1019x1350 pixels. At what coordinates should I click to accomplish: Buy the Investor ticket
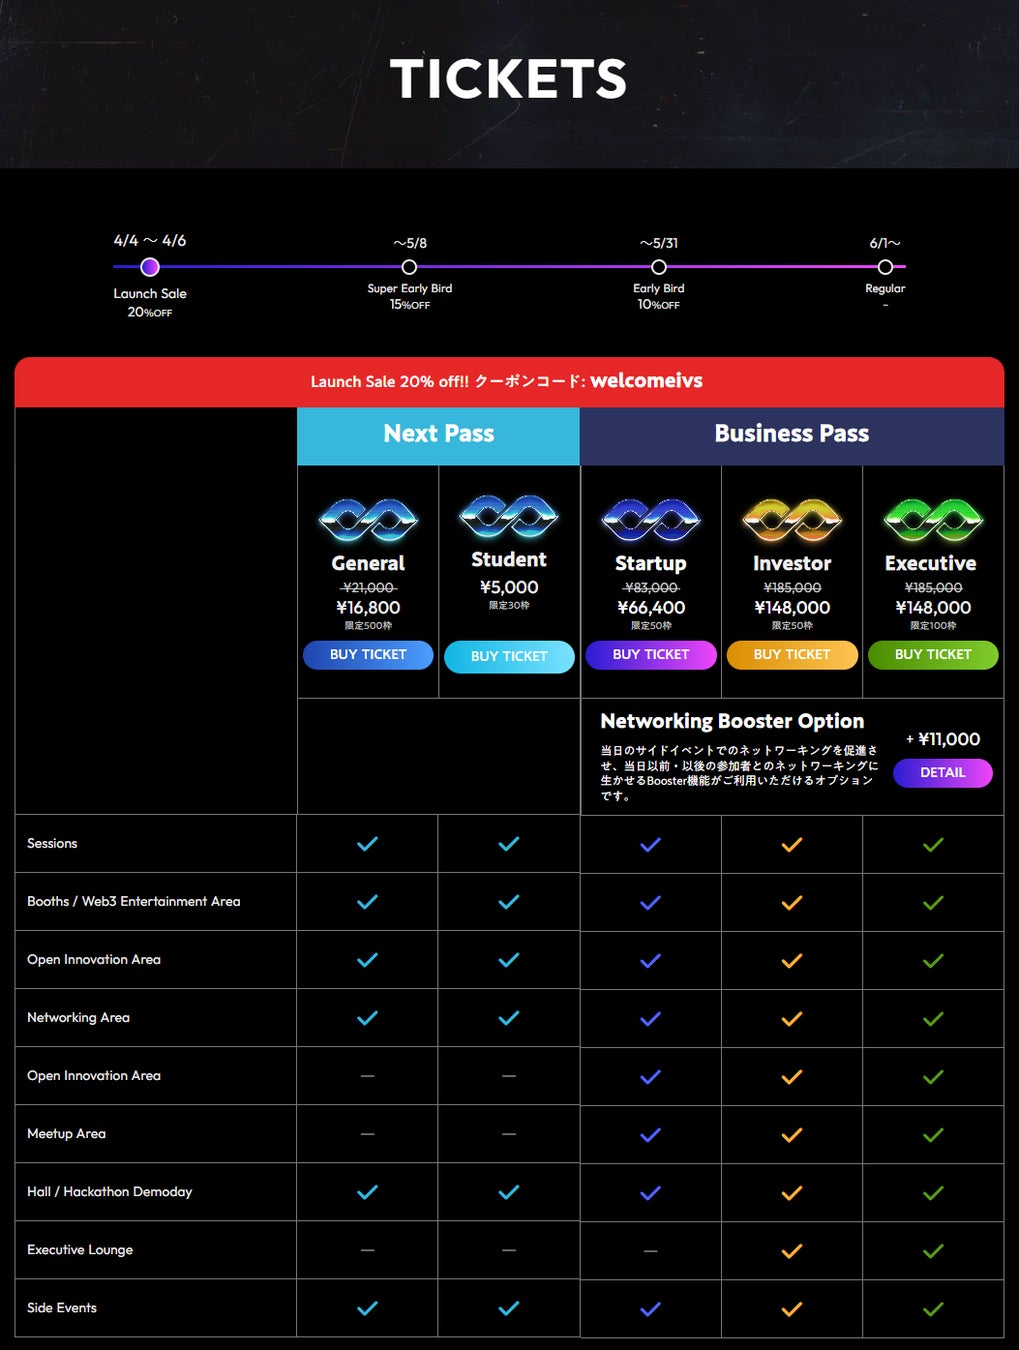(792, 655)
